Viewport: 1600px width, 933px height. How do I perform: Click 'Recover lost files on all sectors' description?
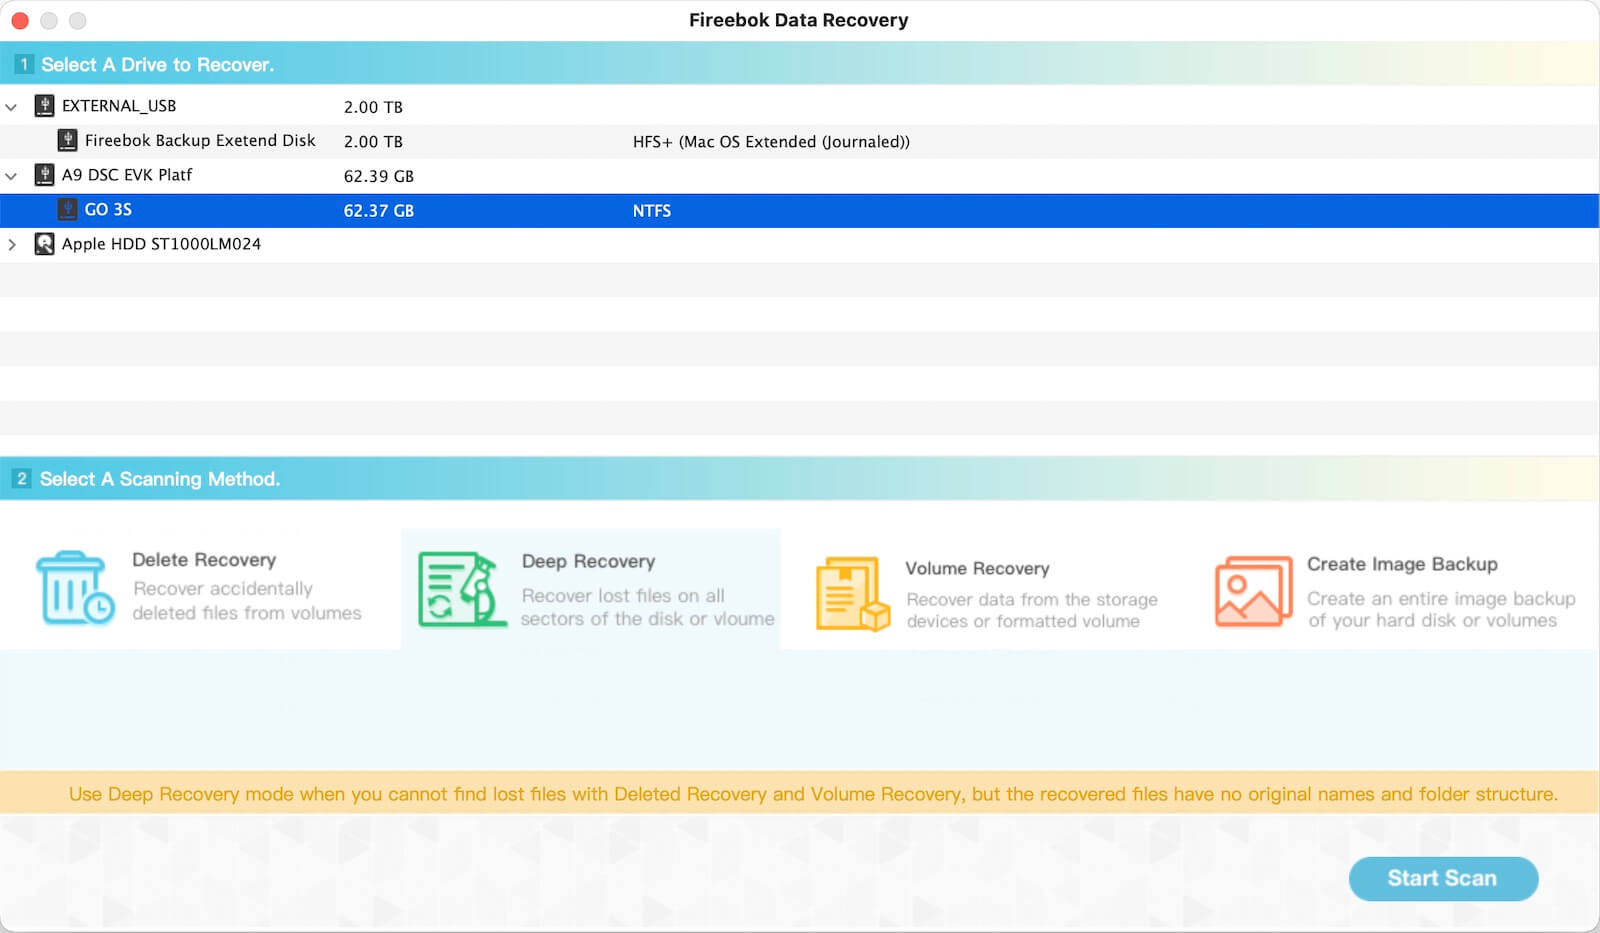[647, 607]
